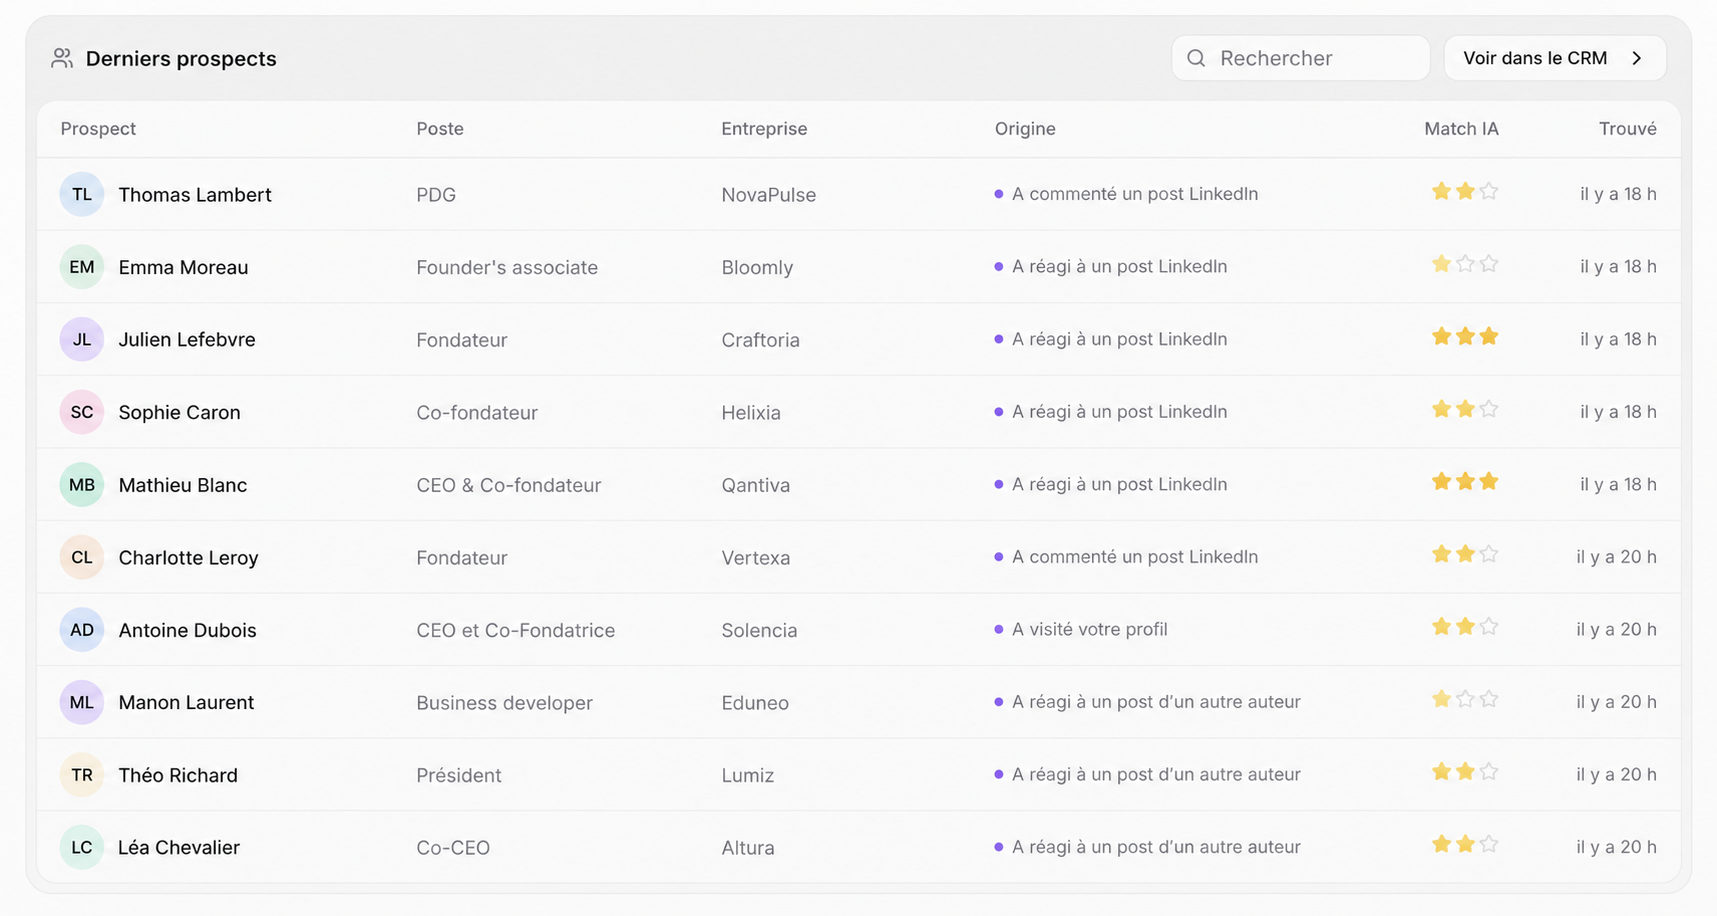Click the Craftoria company cell
Image resolution: width=1717 pixels, height=916 pixels.
[x=760, y=340]
